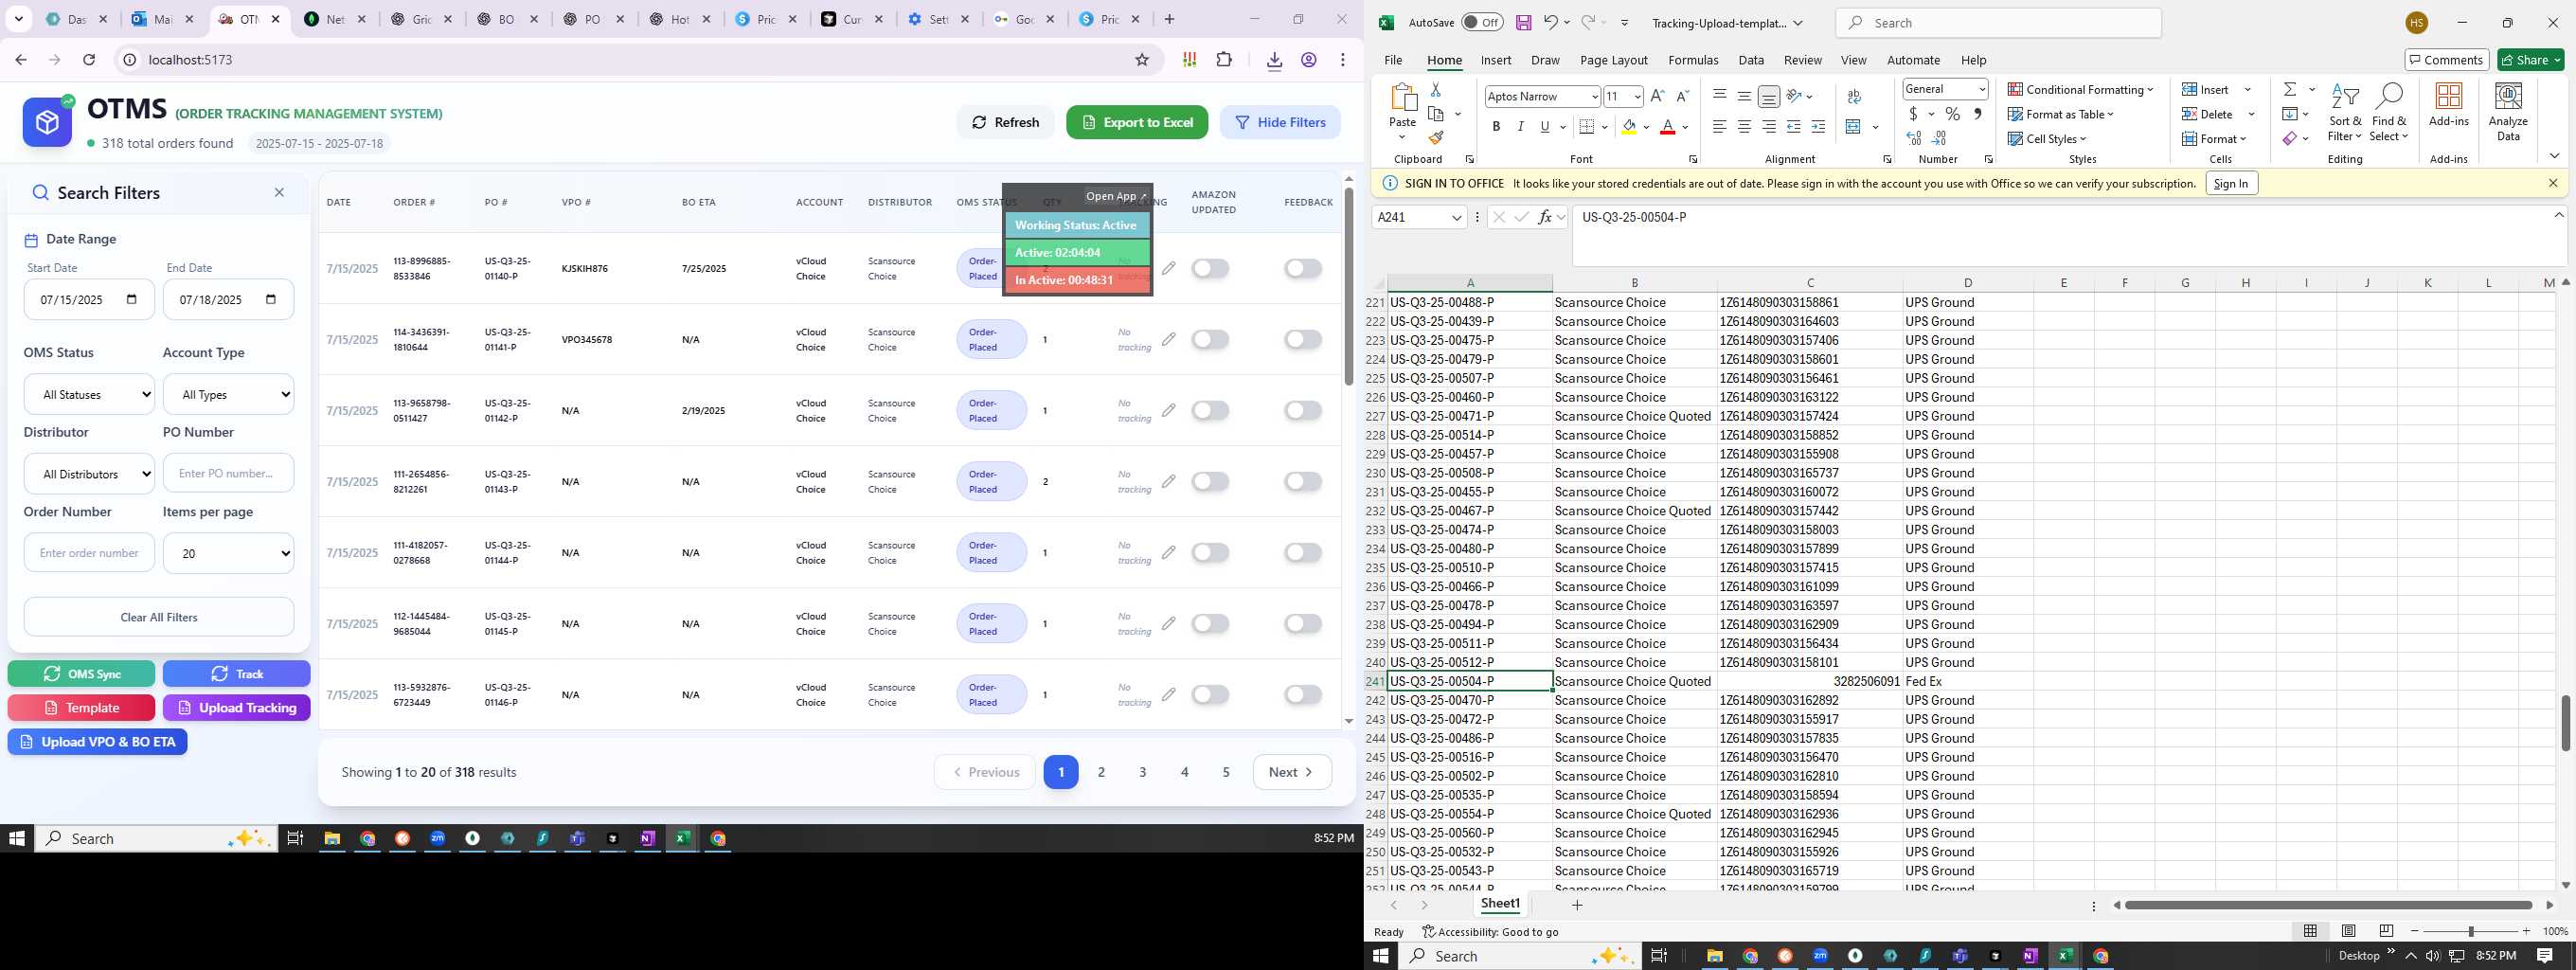2576x970 pixels.
Task: Open the All Types account dropdown
Action: pyautogui.click(x=228, y=394)
